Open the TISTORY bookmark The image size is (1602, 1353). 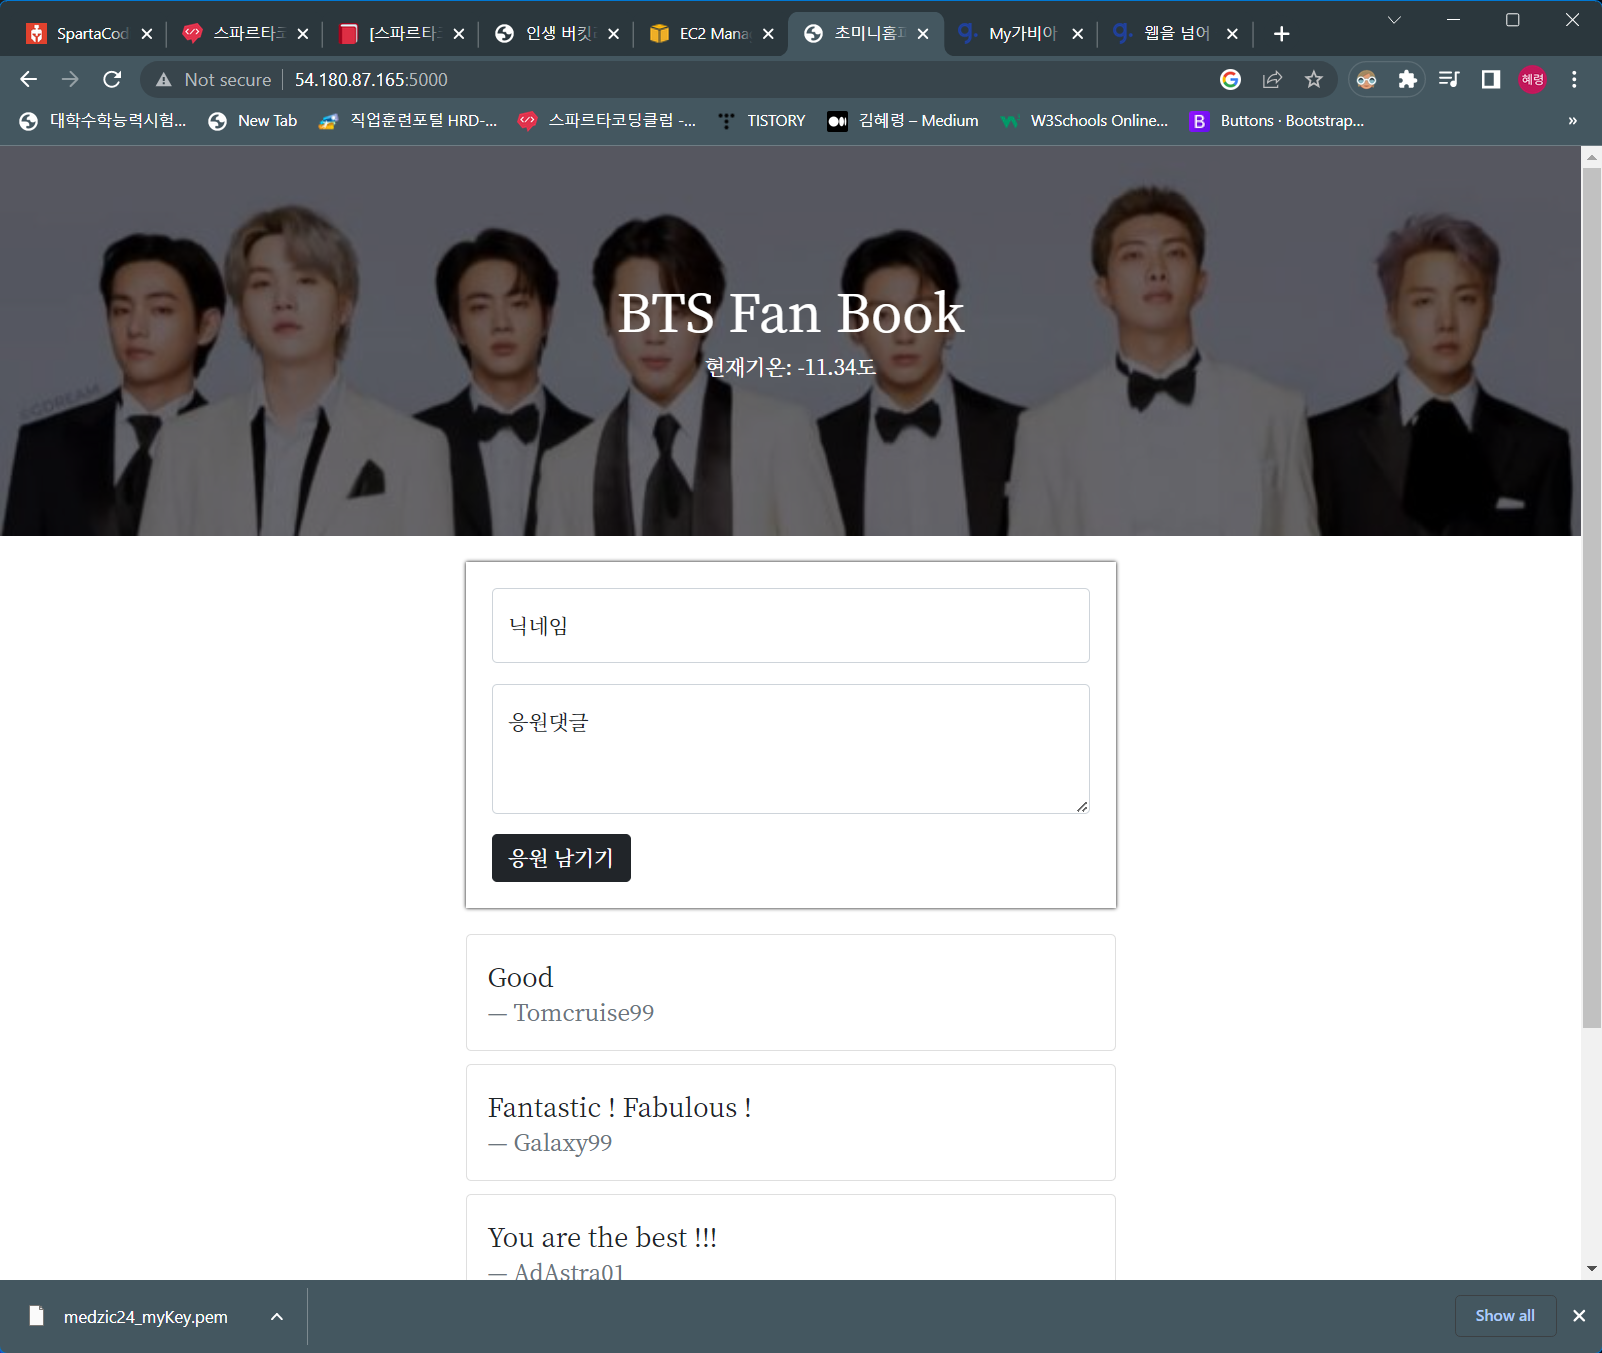(761, 121)
